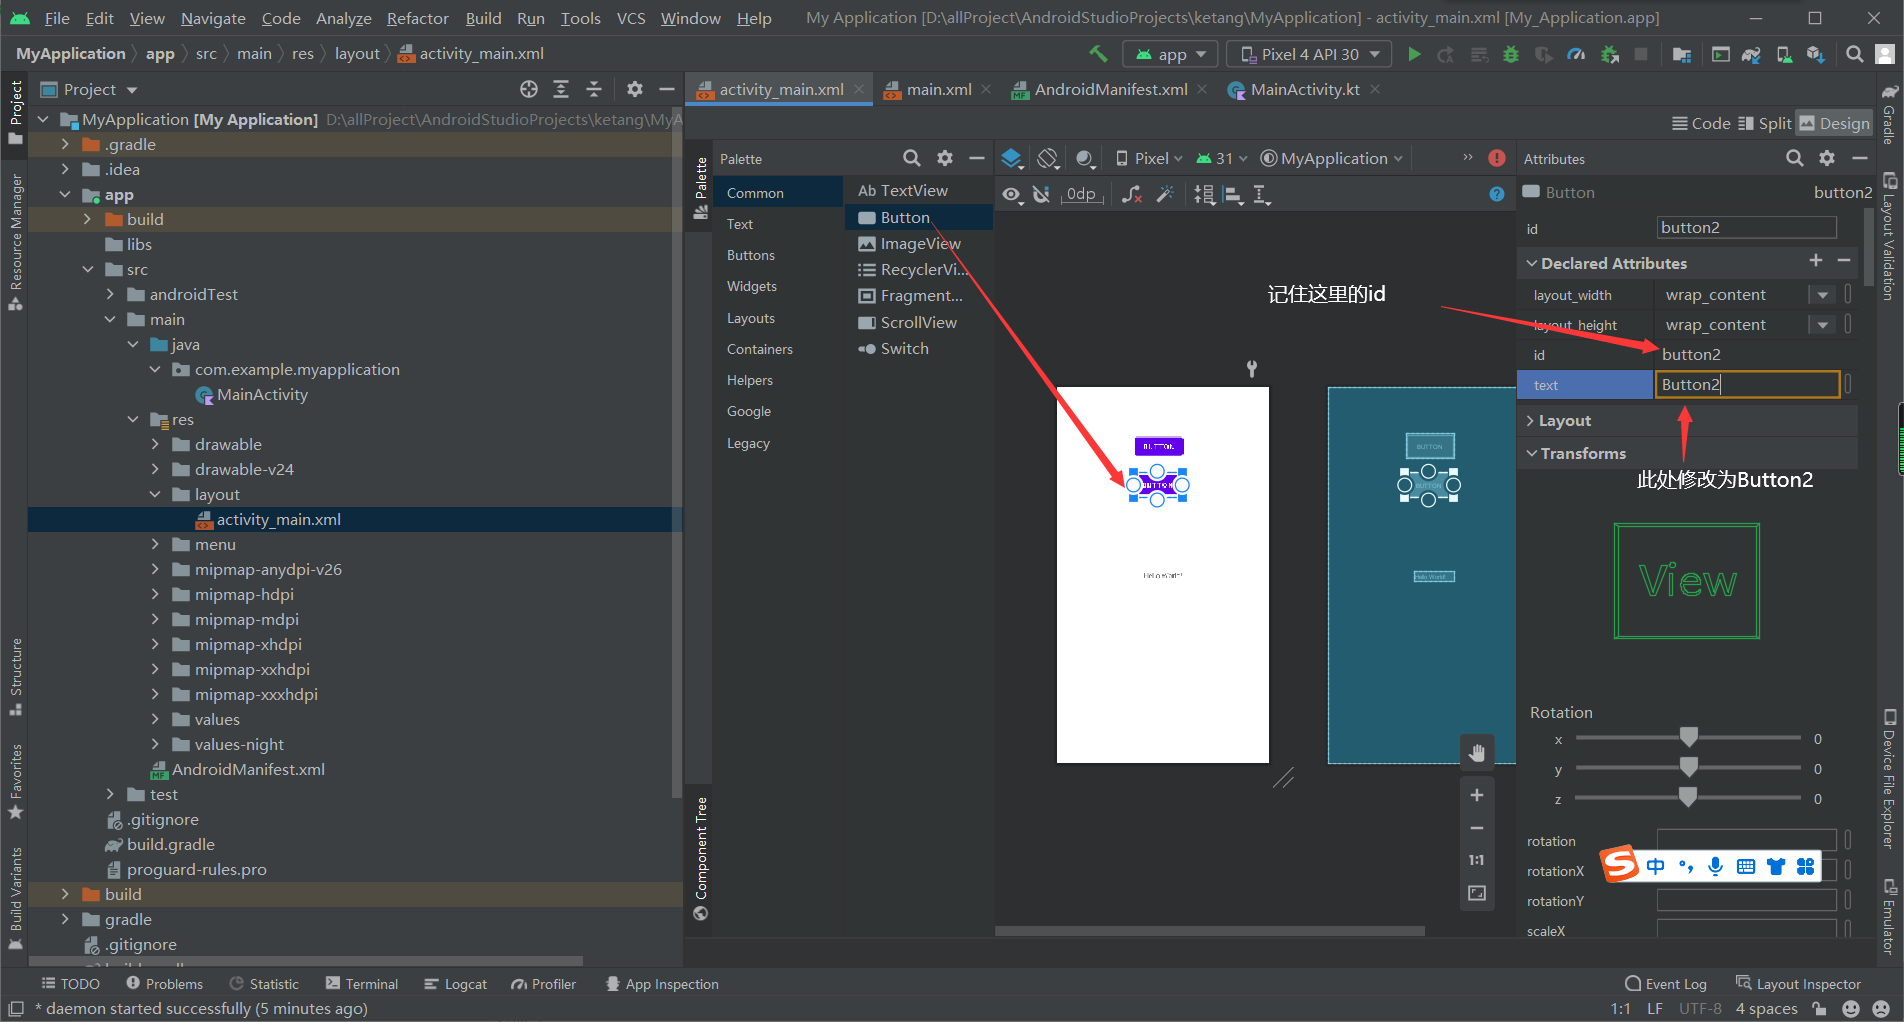The image size is (1904, 1022).
Task: Click the Debug app bug icon
Action: (1511, 54)
